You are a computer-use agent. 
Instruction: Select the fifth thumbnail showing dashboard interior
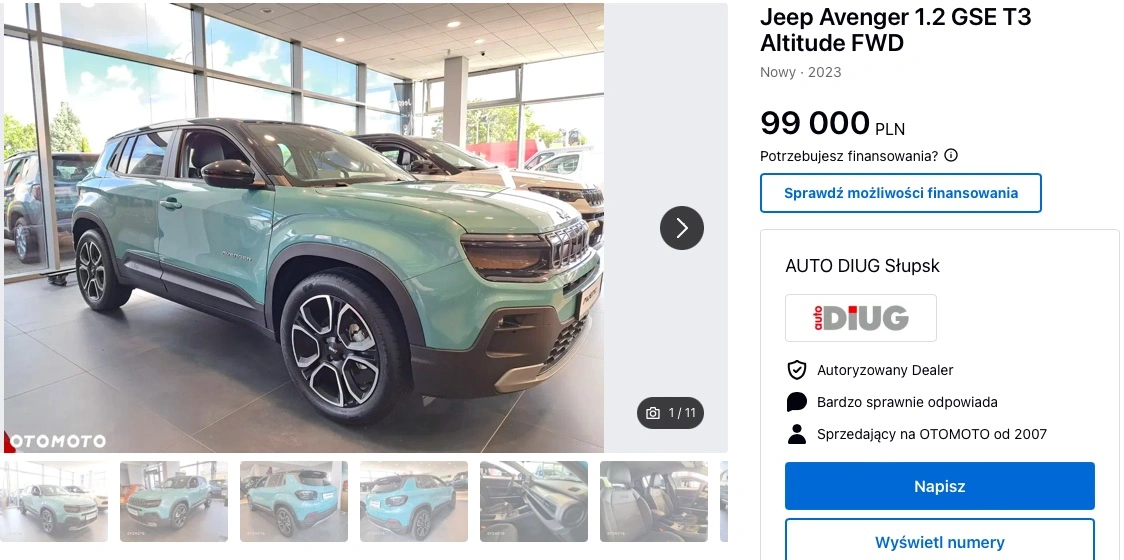pos(534,501)
